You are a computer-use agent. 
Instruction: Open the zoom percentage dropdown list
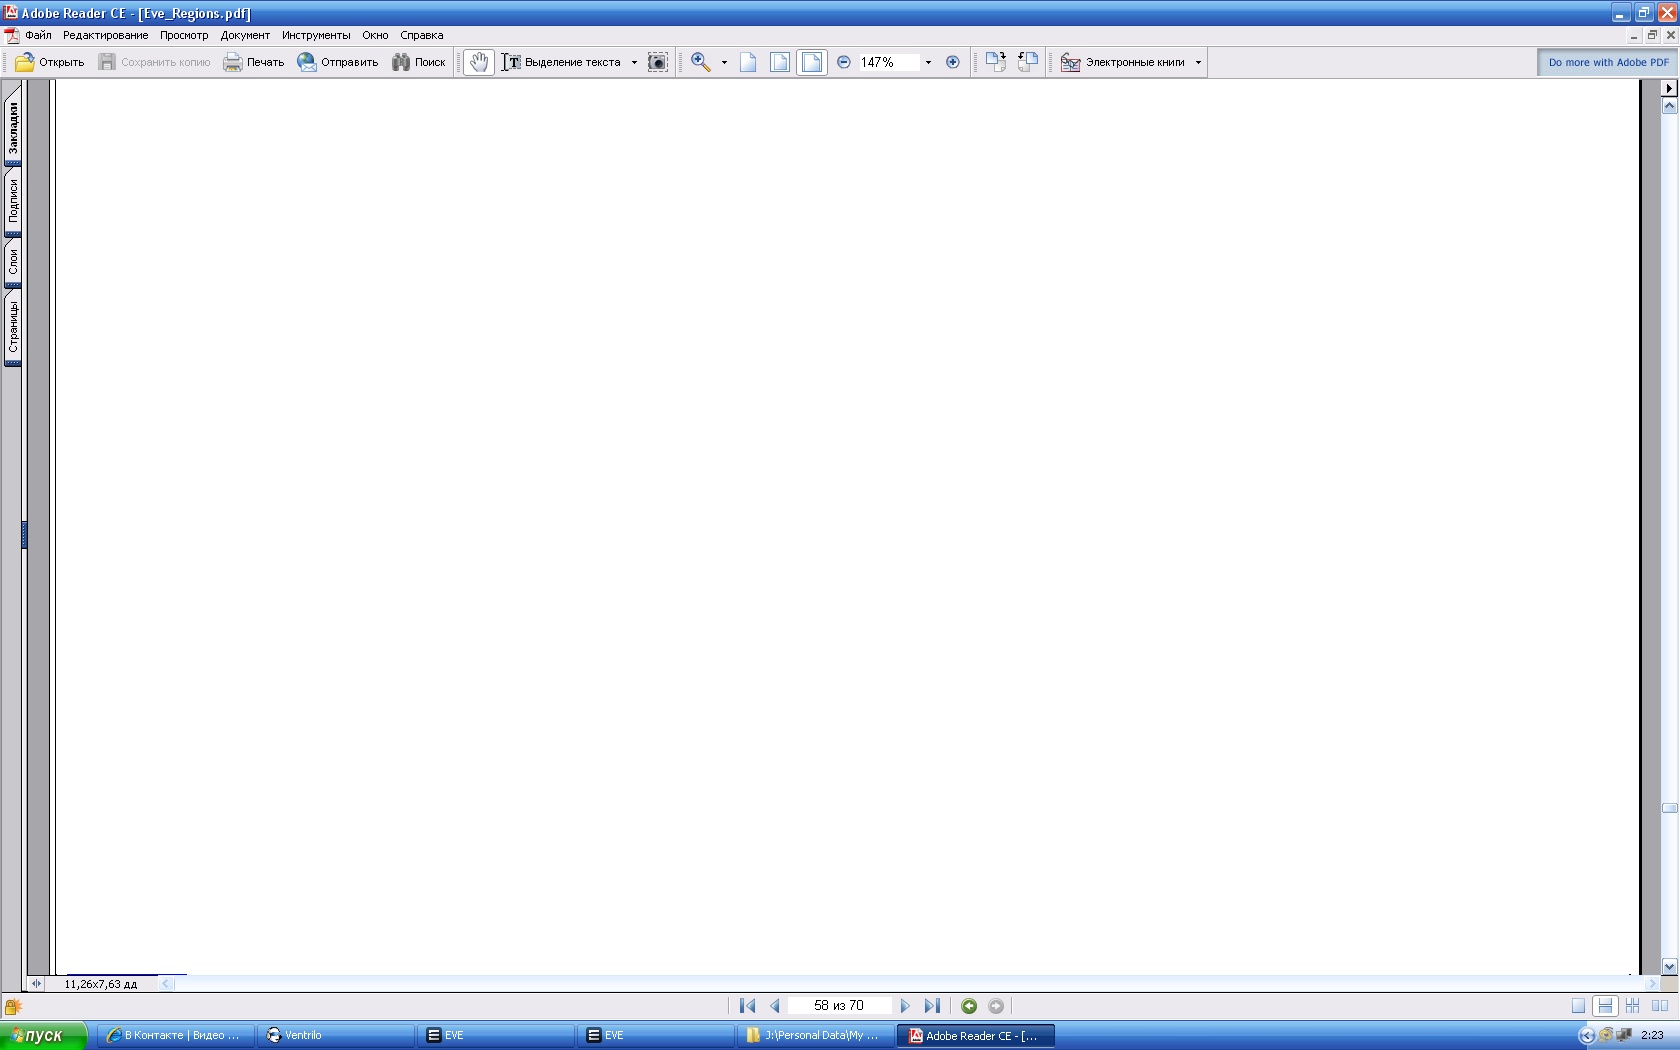tap(928, 62)
